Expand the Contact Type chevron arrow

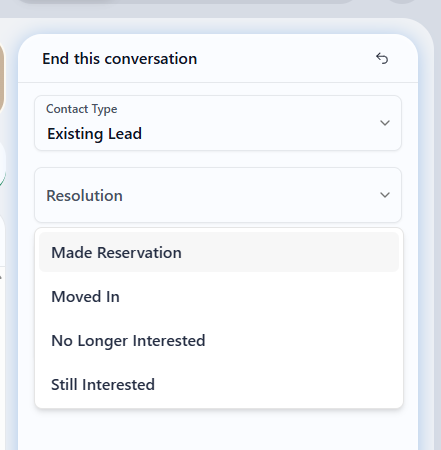tap(385, 123)
